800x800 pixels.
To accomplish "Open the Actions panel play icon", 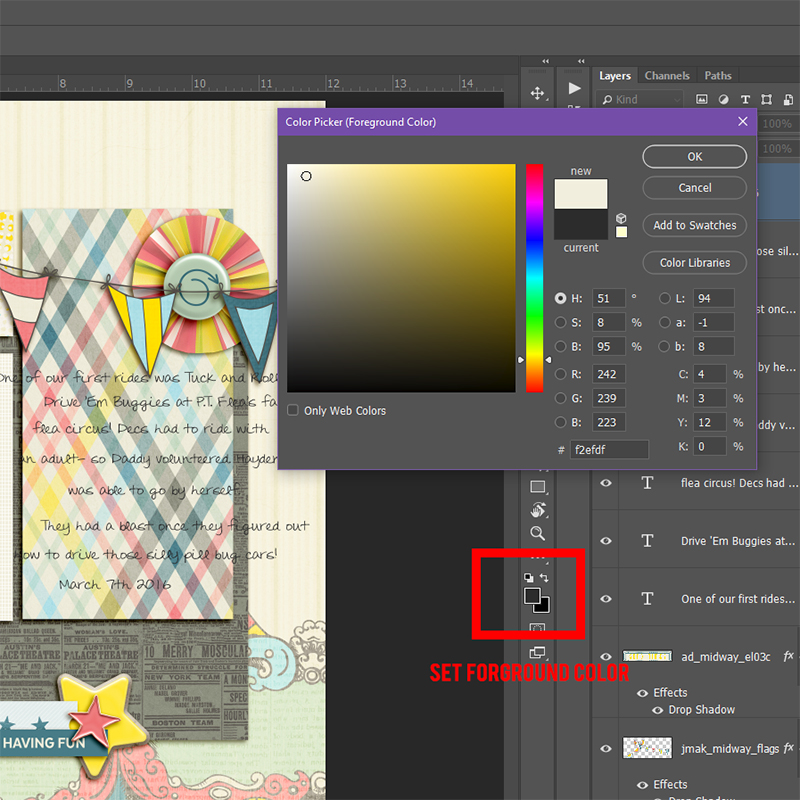I will [x=574, y=88].
